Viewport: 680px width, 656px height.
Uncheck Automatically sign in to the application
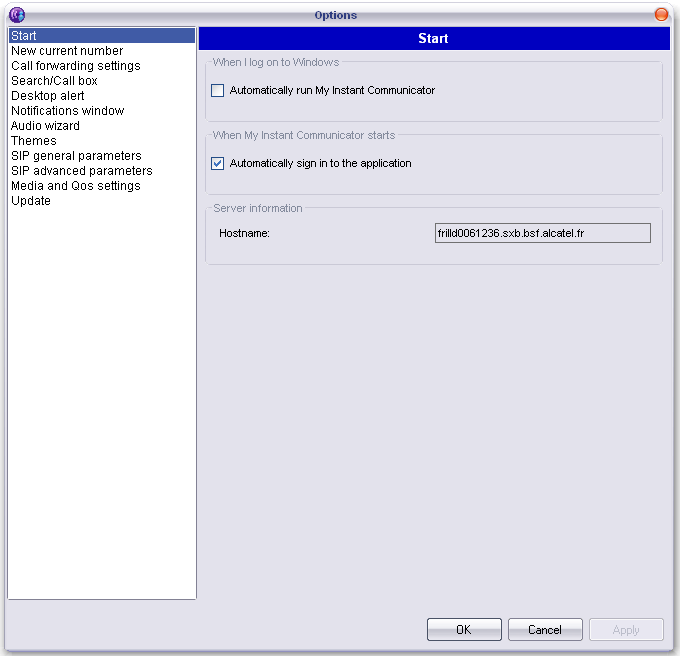[x=217, y=163]
